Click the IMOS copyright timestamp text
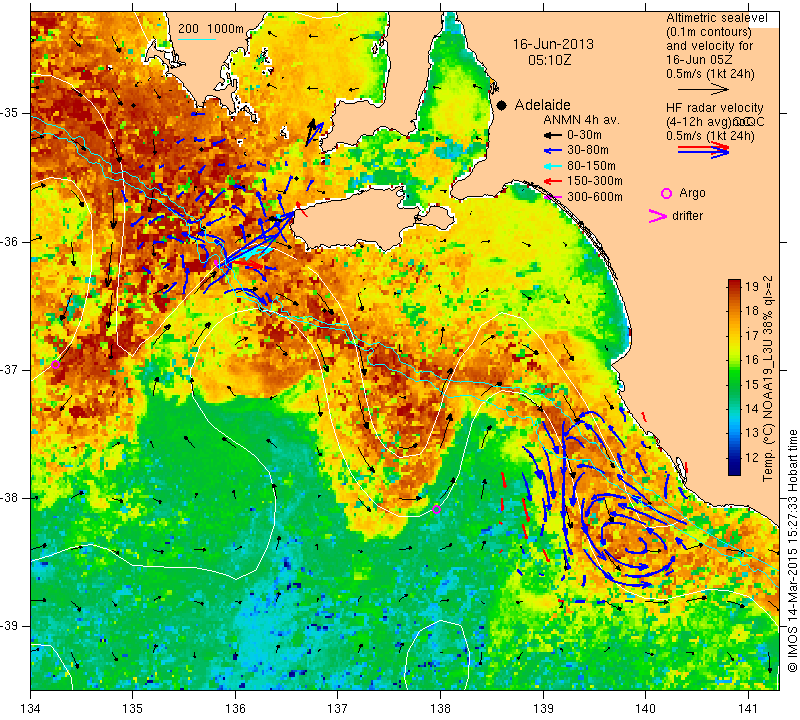 coord(792,550)
